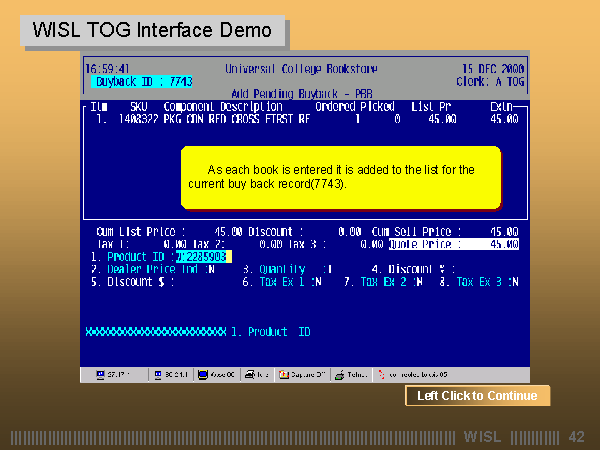
Task: Open the Capture taskbar item icon
Action: [285, 375]
